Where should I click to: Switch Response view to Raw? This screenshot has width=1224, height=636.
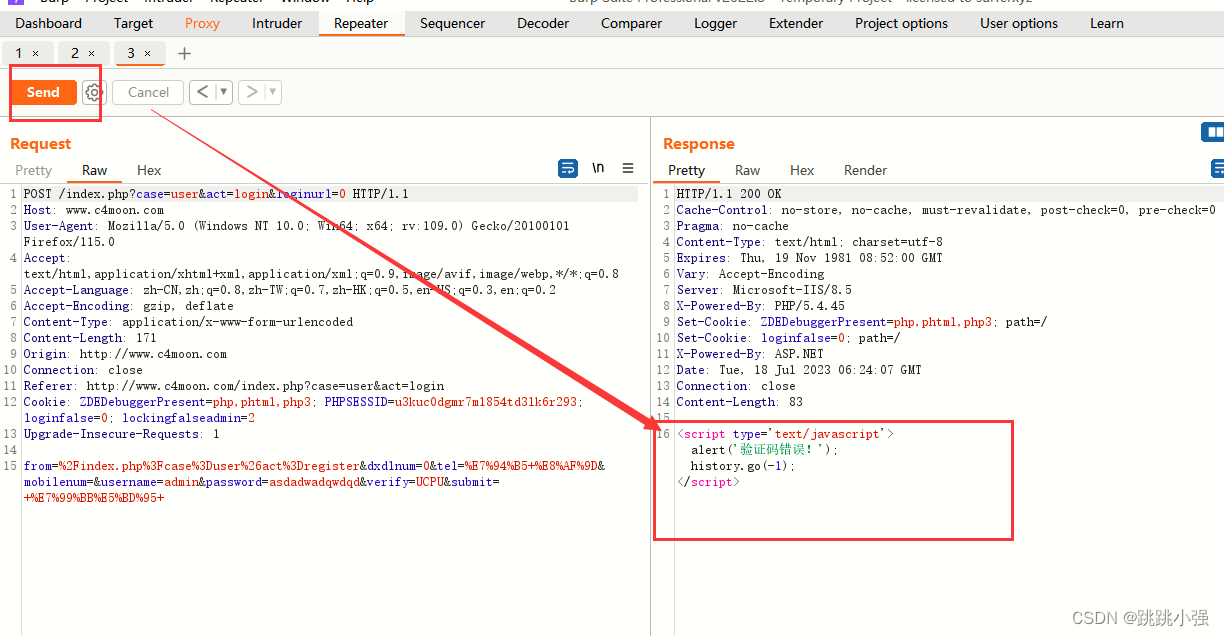coord(748,170)
